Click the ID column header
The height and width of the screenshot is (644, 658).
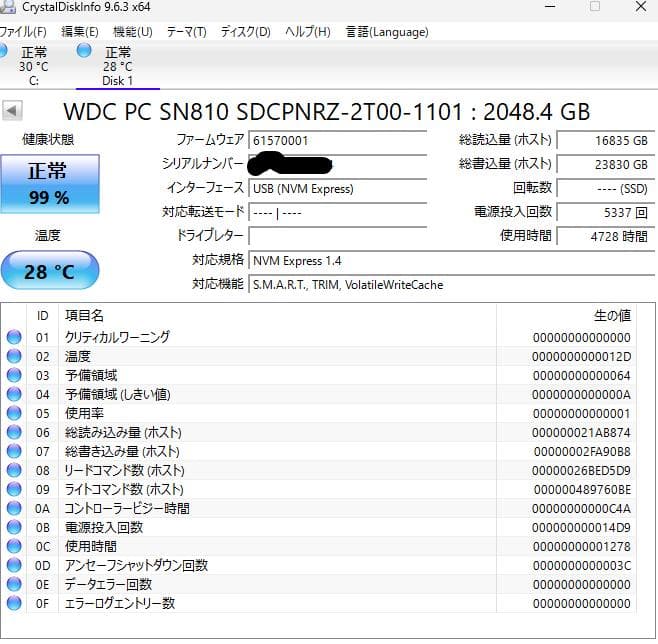(x=42, y=315)
